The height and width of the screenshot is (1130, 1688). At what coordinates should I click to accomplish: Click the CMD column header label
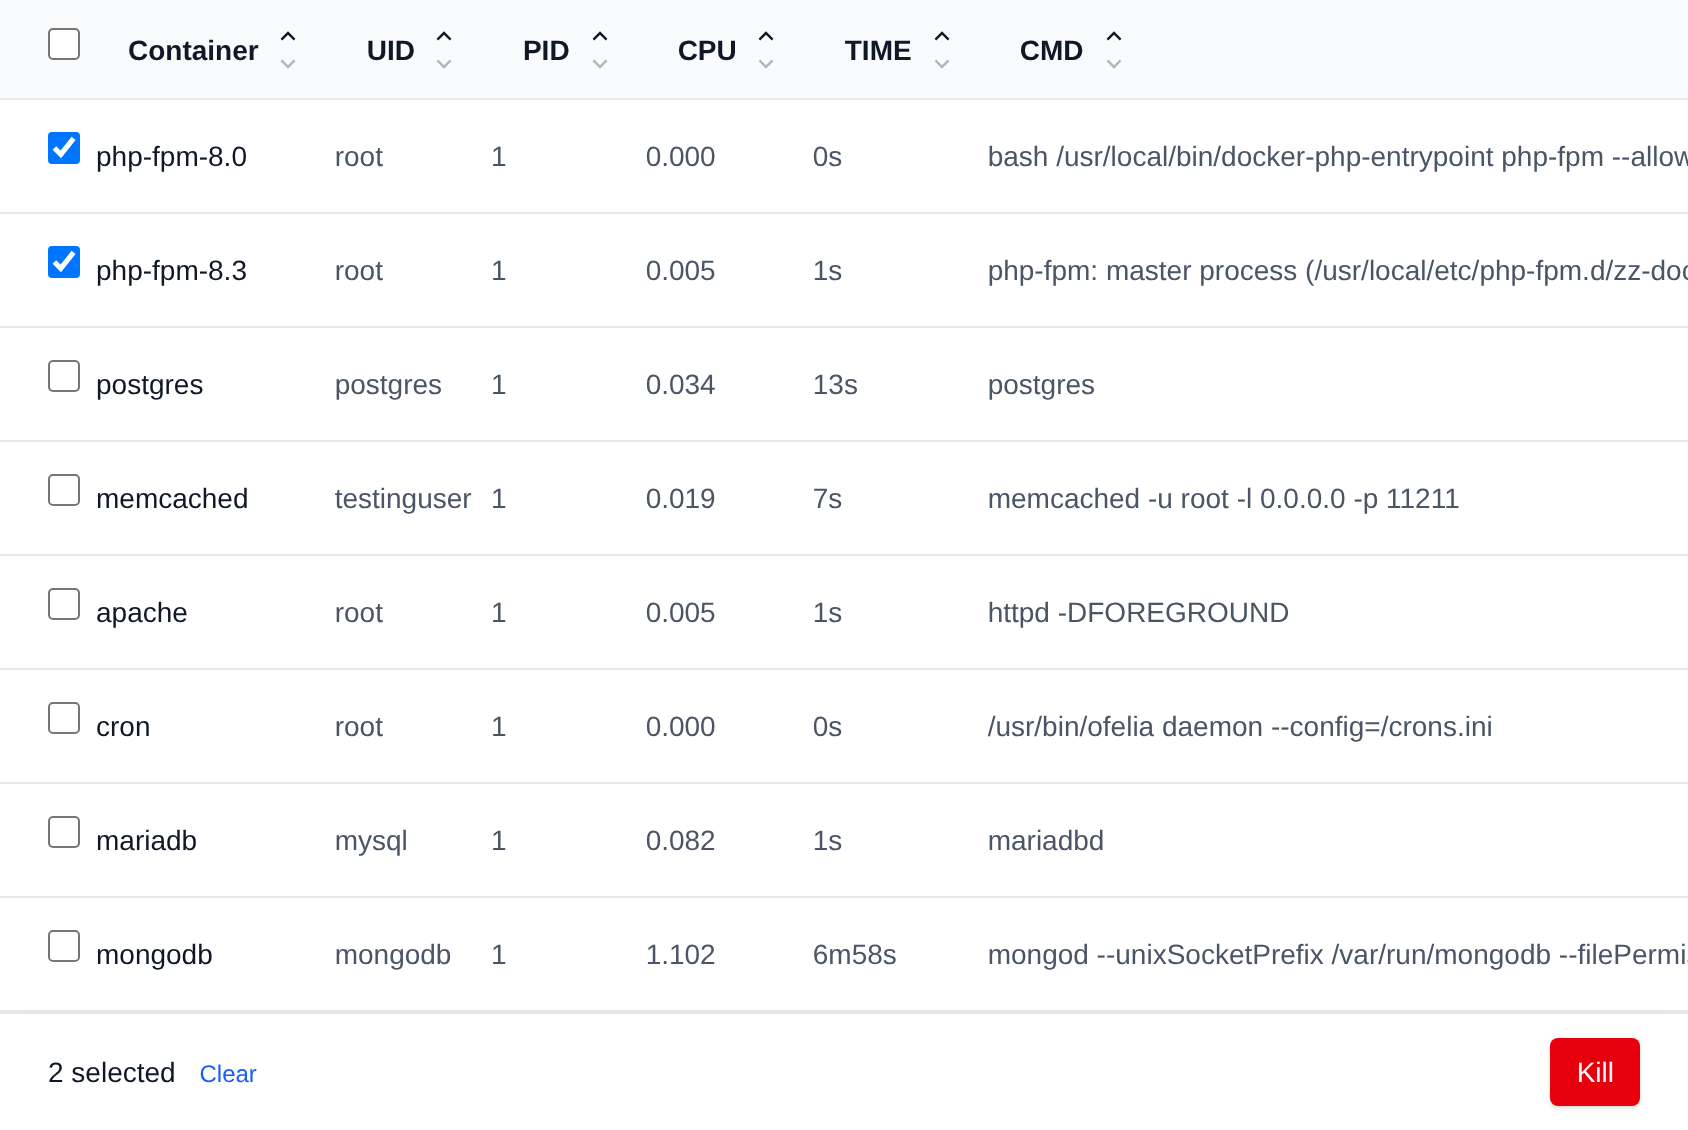pyautogui.click(x=1051, y=51)
